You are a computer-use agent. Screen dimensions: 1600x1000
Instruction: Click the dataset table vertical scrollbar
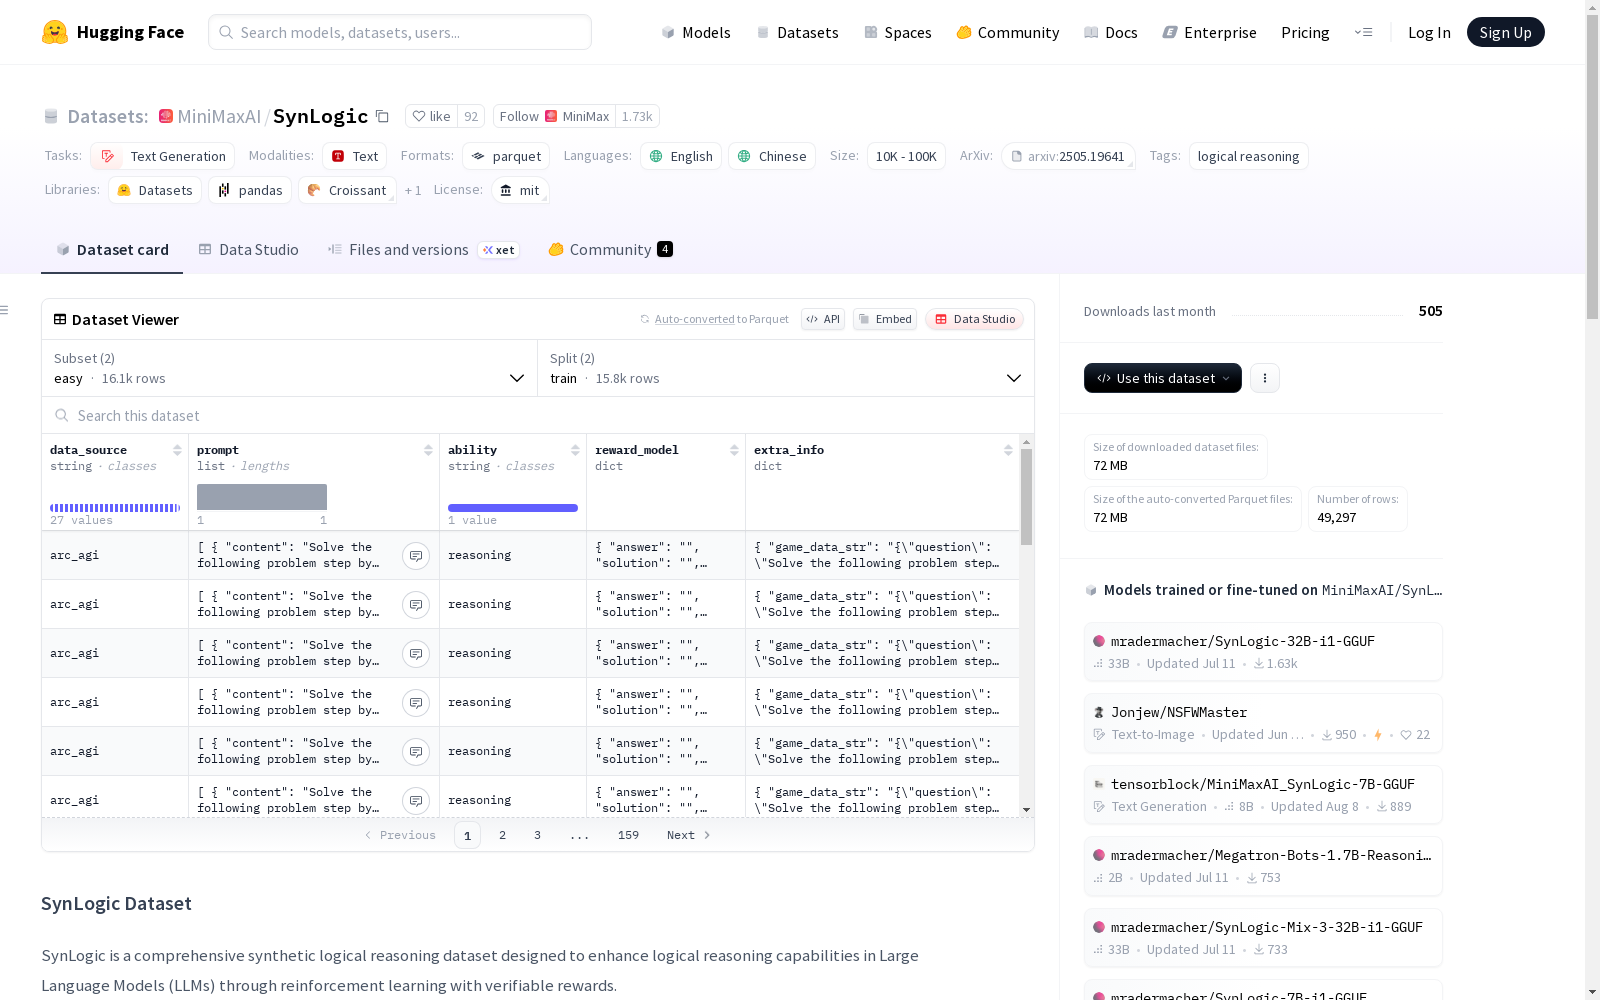pos(1026,497)
